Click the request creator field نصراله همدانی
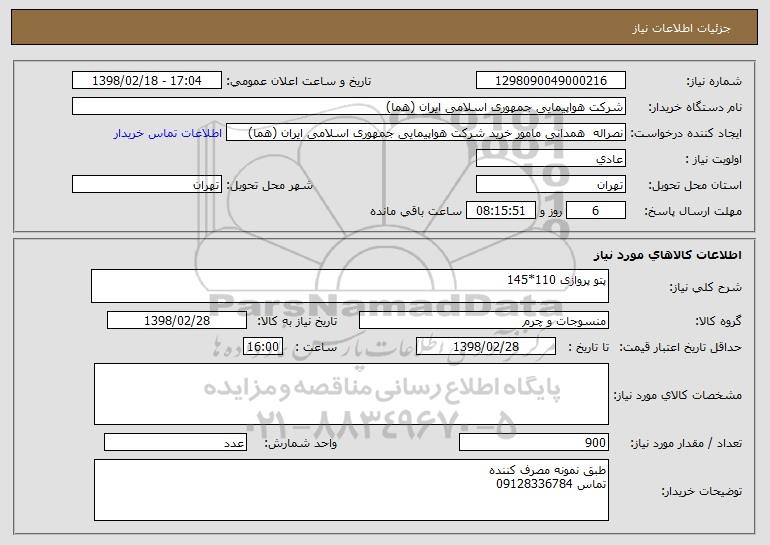 pyautogui.click(x=426, y=133)
